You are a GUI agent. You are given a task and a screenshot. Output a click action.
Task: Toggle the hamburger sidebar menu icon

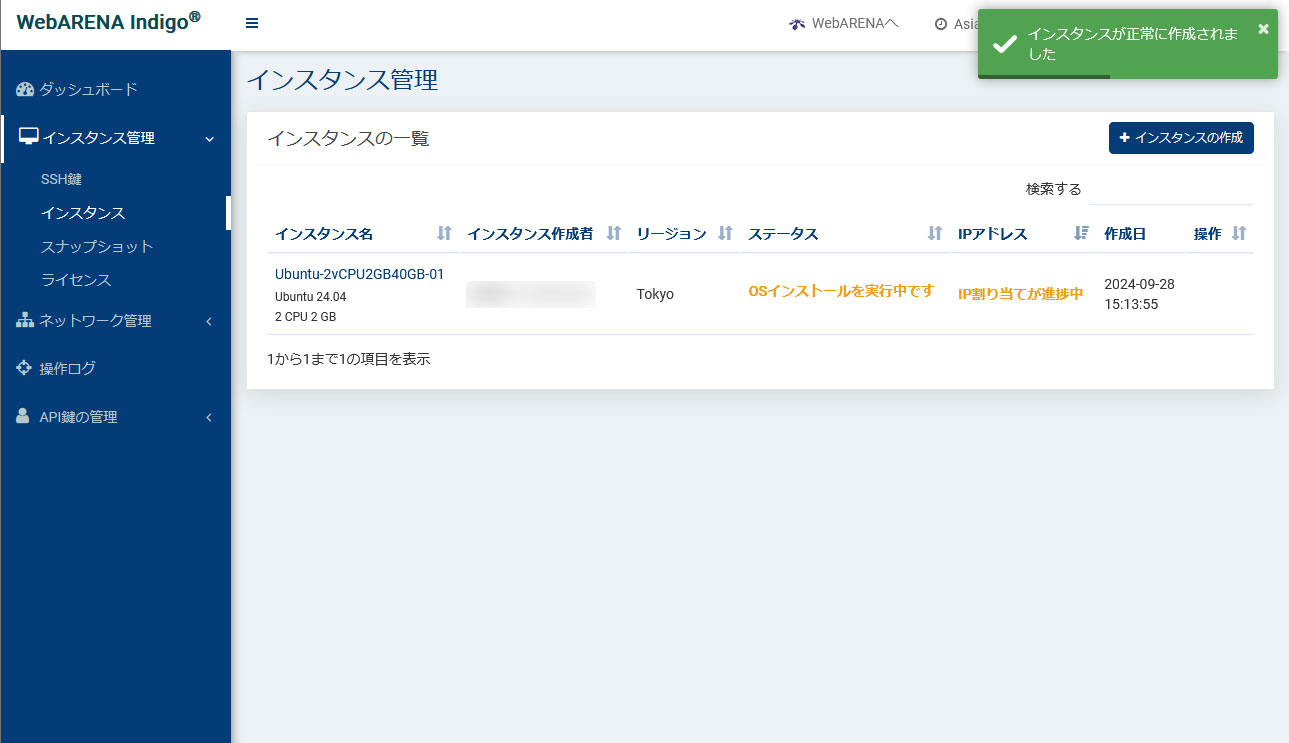pyautogui.click(x=252, y=24)
